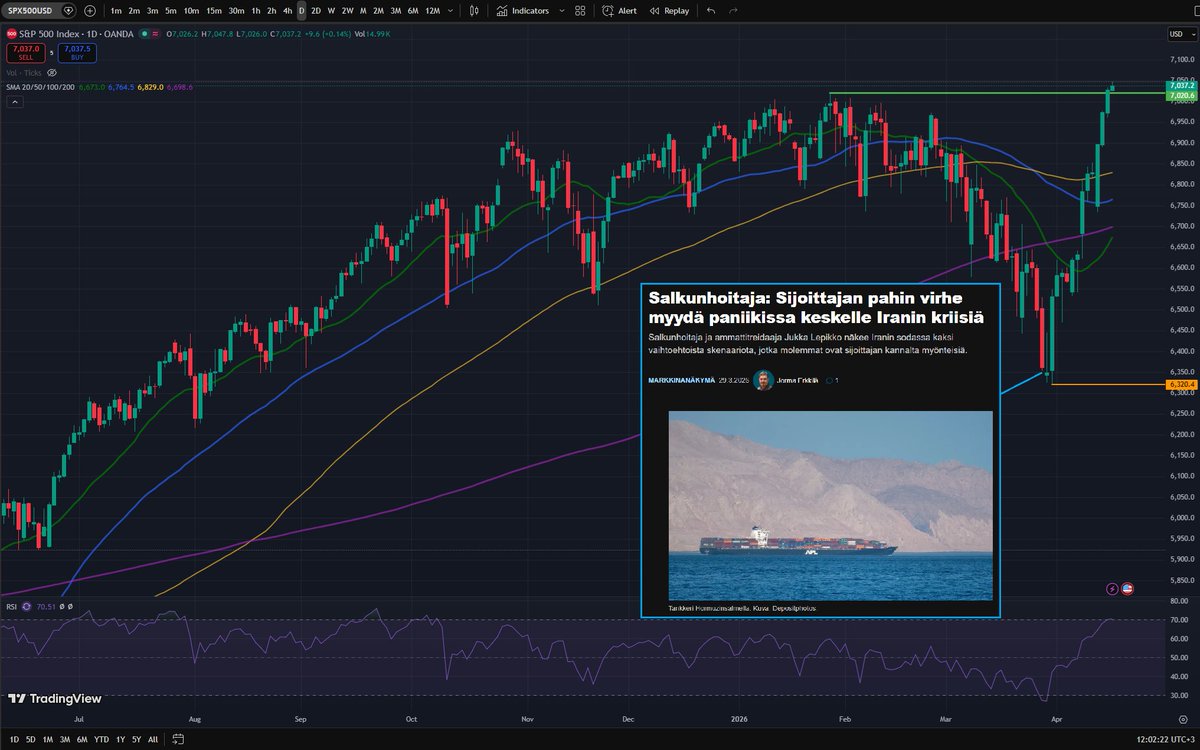Click the article headline about Iranin kriisiä
This screenshot has height=750, width=1200.
tap(816, 308)
